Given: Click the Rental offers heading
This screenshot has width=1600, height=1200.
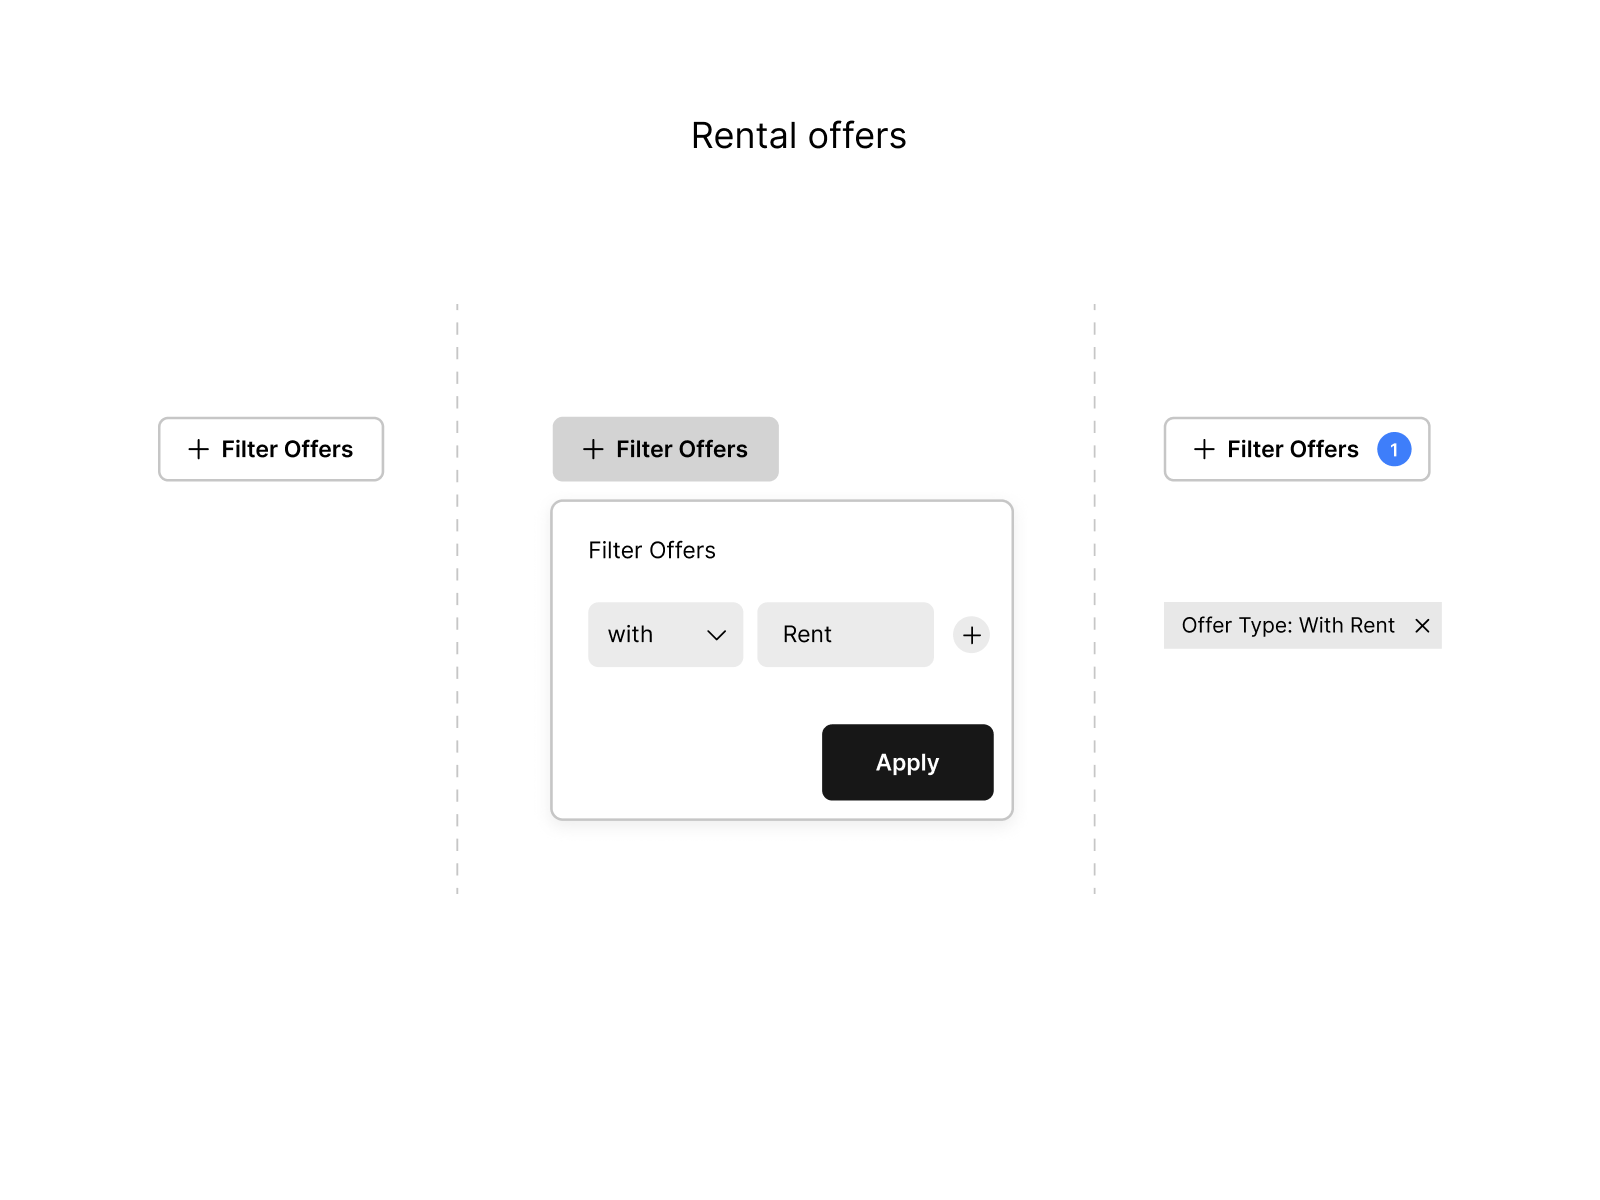Looking at the screenshot, I should 798,135.
